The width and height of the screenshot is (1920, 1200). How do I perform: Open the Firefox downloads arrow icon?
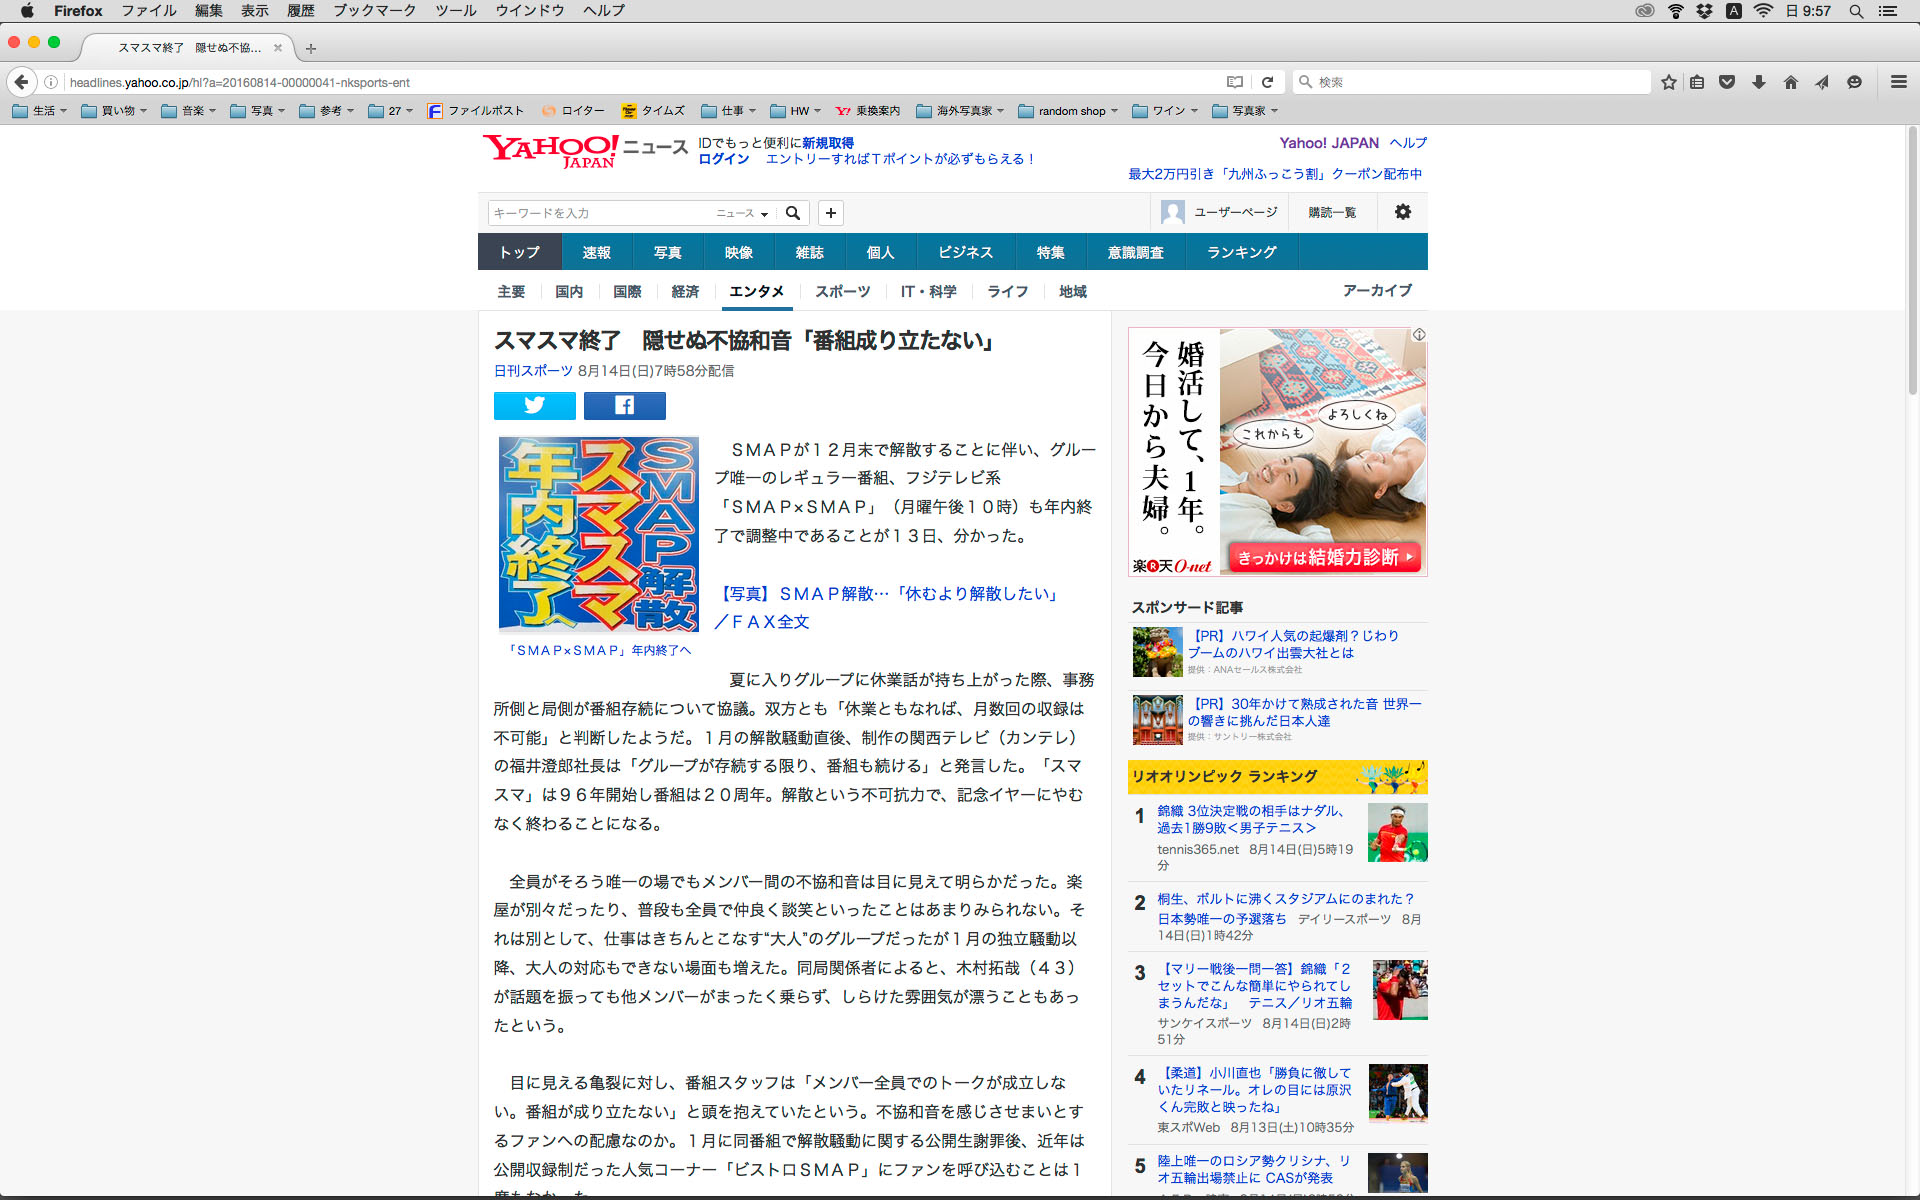(x=1758, y=82)
